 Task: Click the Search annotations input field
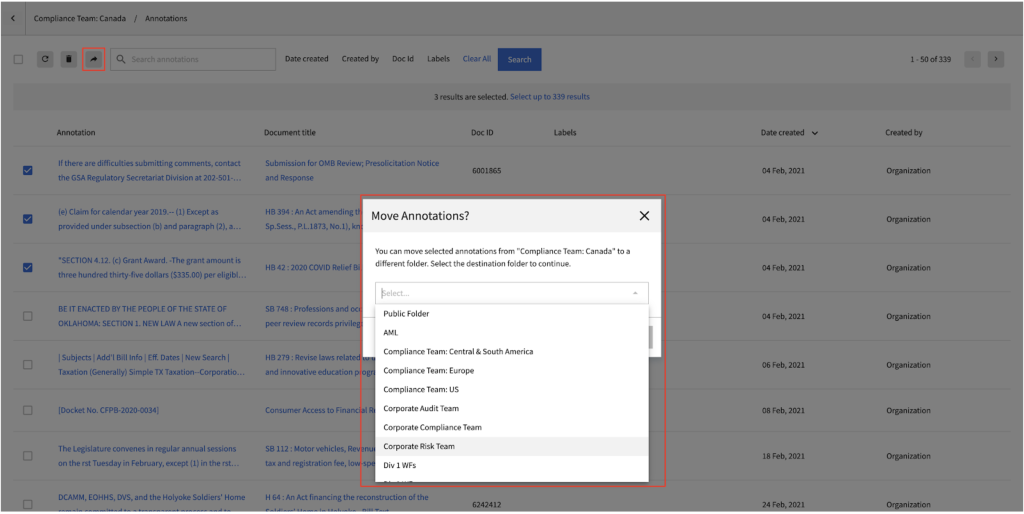pos(193,59)
